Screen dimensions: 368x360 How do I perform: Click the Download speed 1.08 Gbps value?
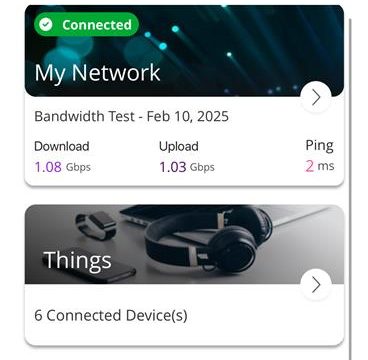62,167
